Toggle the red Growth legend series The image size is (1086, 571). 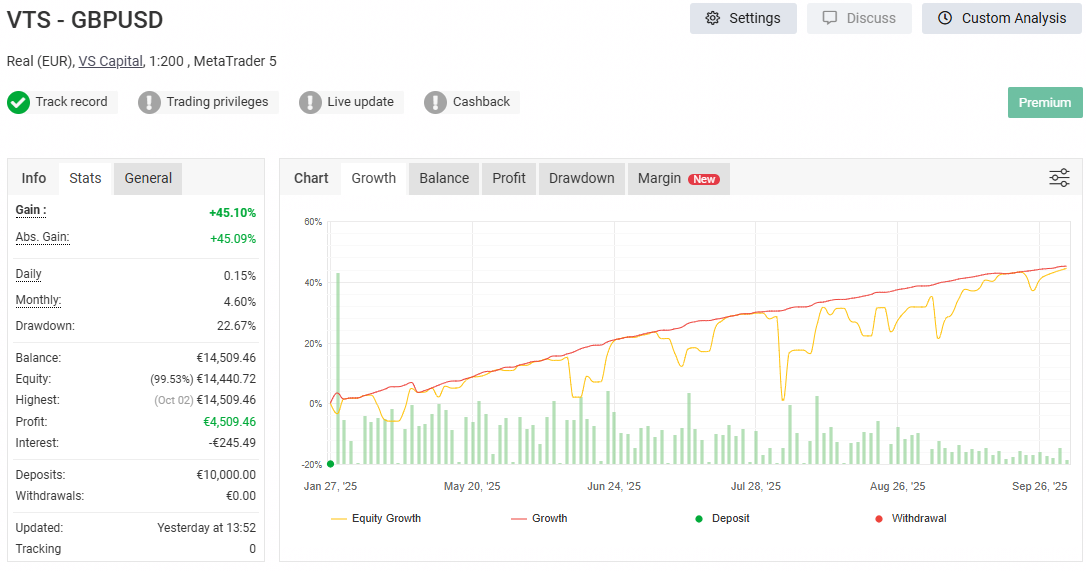539,518
